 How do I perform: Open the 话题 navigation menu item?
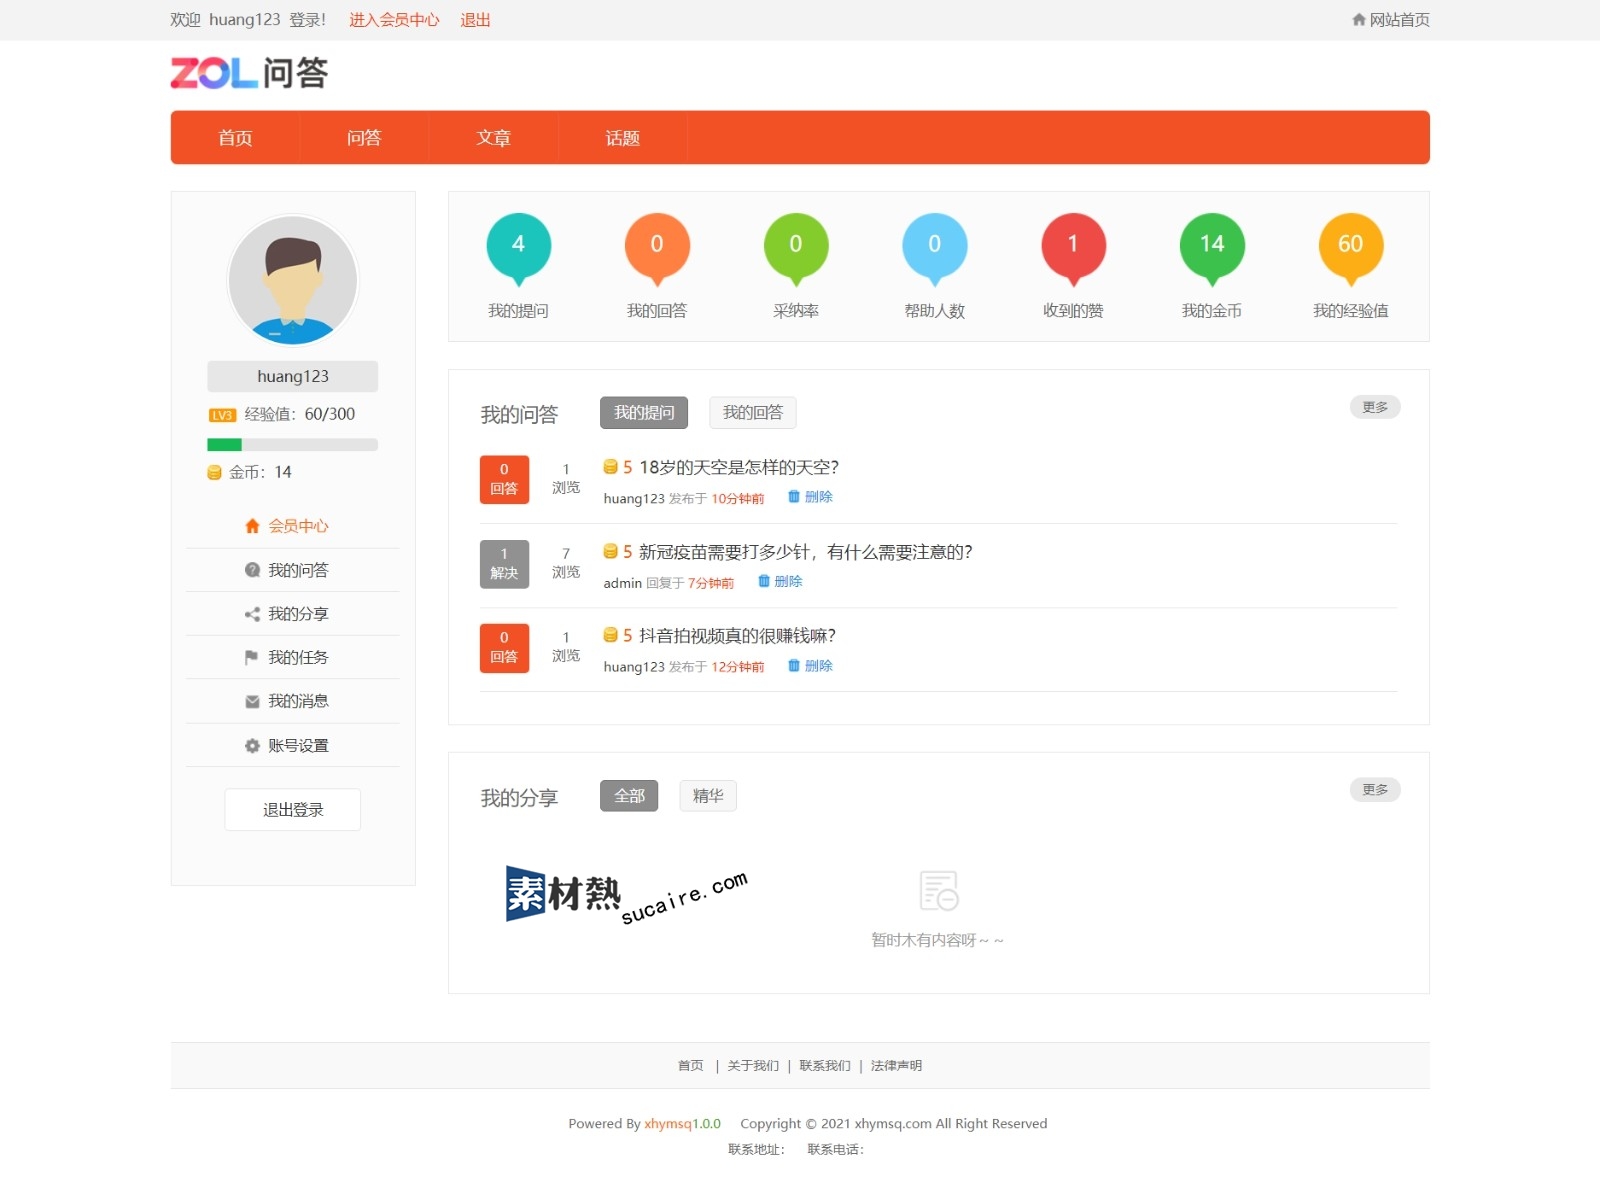pos(622,138)
